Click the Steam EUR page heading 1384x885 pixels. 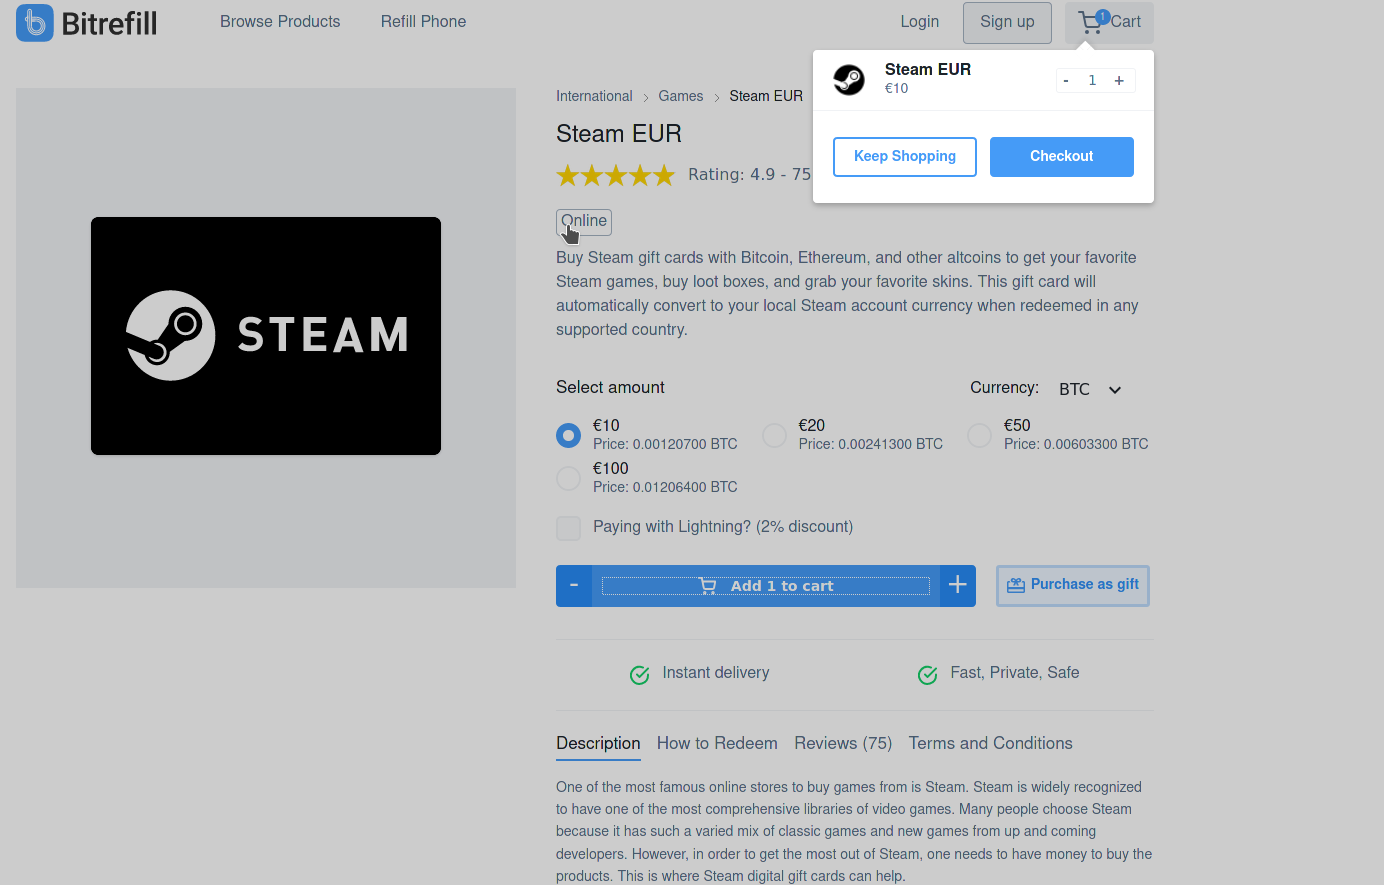(619, 134)
